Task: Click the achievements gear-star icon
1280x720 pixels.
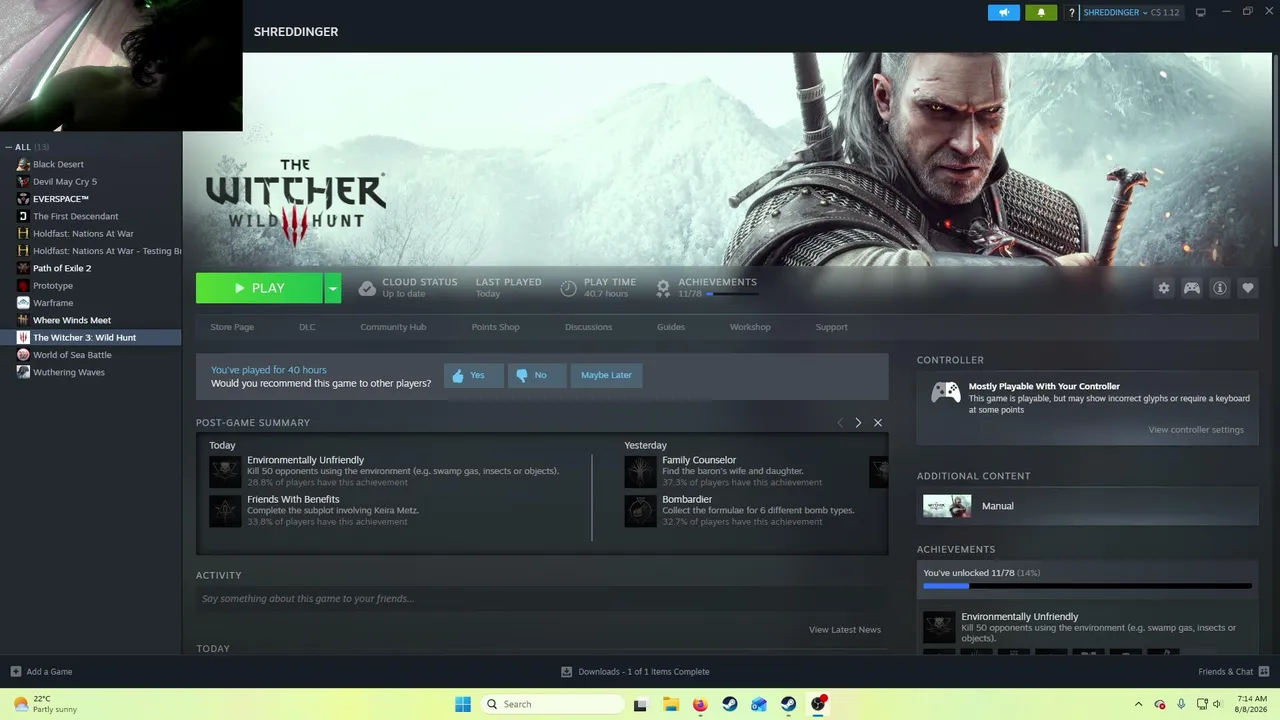Action: tap(662, 288)
